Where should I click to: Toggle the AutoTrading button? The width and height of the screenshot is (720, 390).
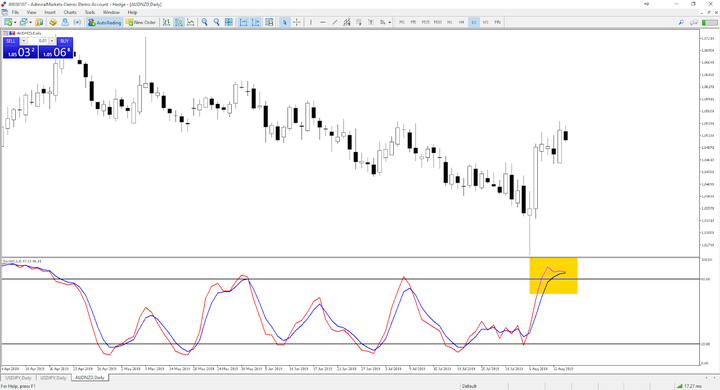(x=105, y=22)
